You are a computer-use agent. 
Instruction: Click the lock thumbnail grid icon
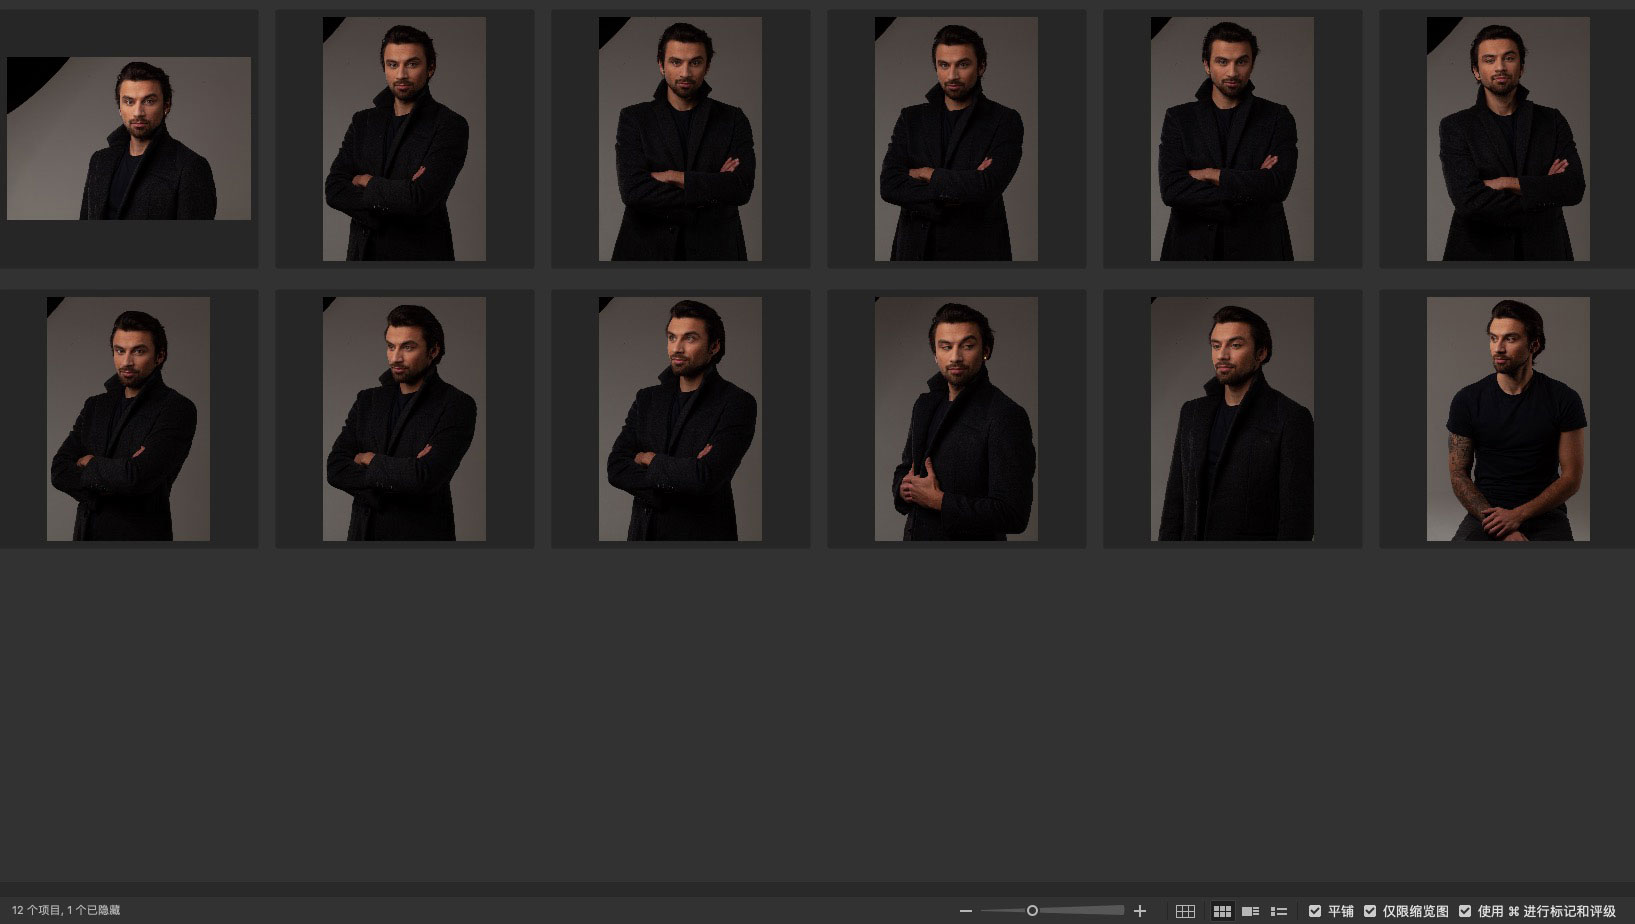point(1185,911)
